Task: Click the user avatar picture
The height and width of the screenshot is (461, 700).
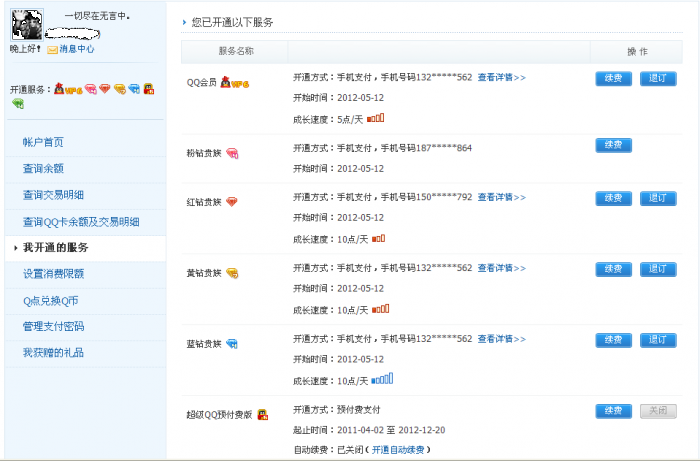Action: 27,25
